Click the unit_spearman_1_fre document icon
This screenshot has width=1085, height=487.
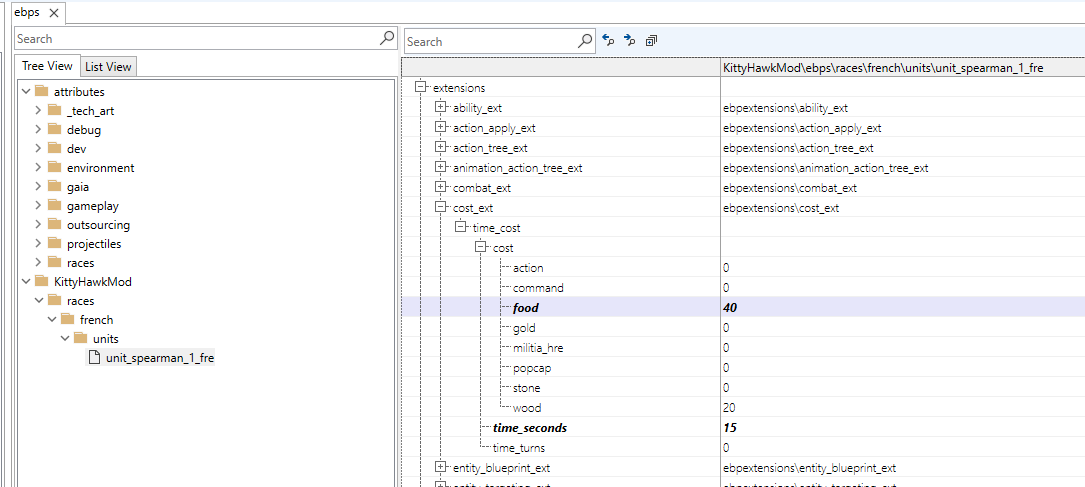(93, 358)
